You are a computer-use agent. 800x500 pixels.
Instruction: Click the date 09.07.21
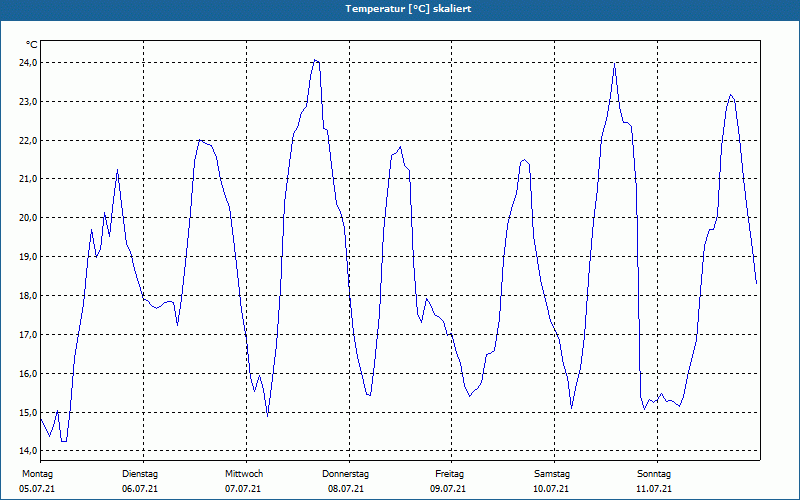click(448, 489)
